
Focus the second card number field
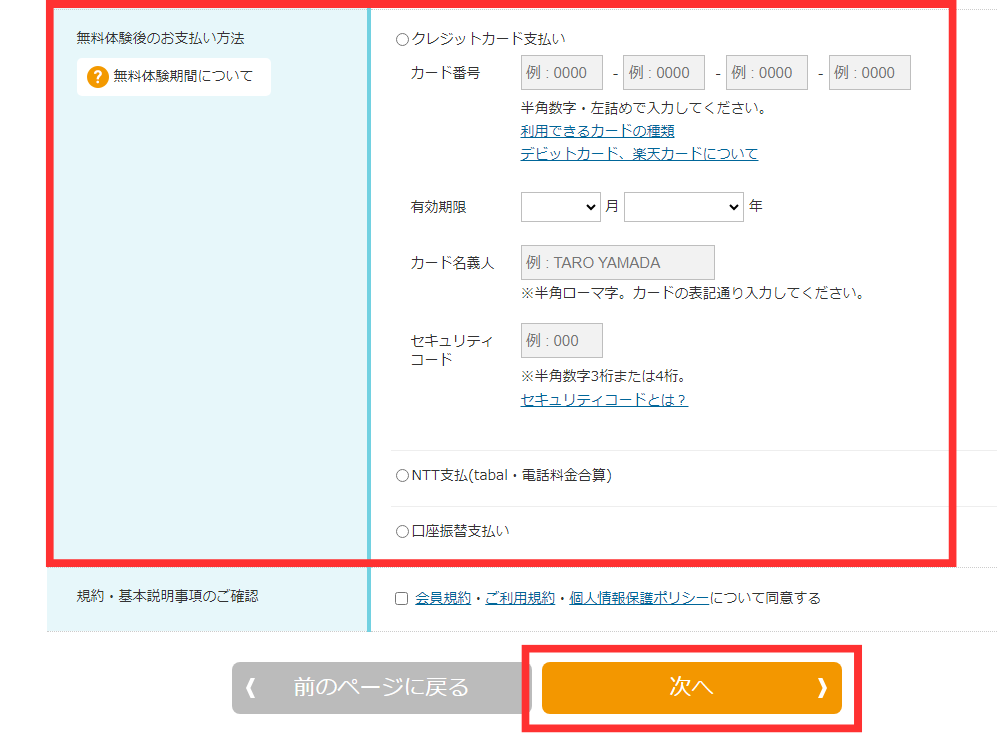coord(664,73)
